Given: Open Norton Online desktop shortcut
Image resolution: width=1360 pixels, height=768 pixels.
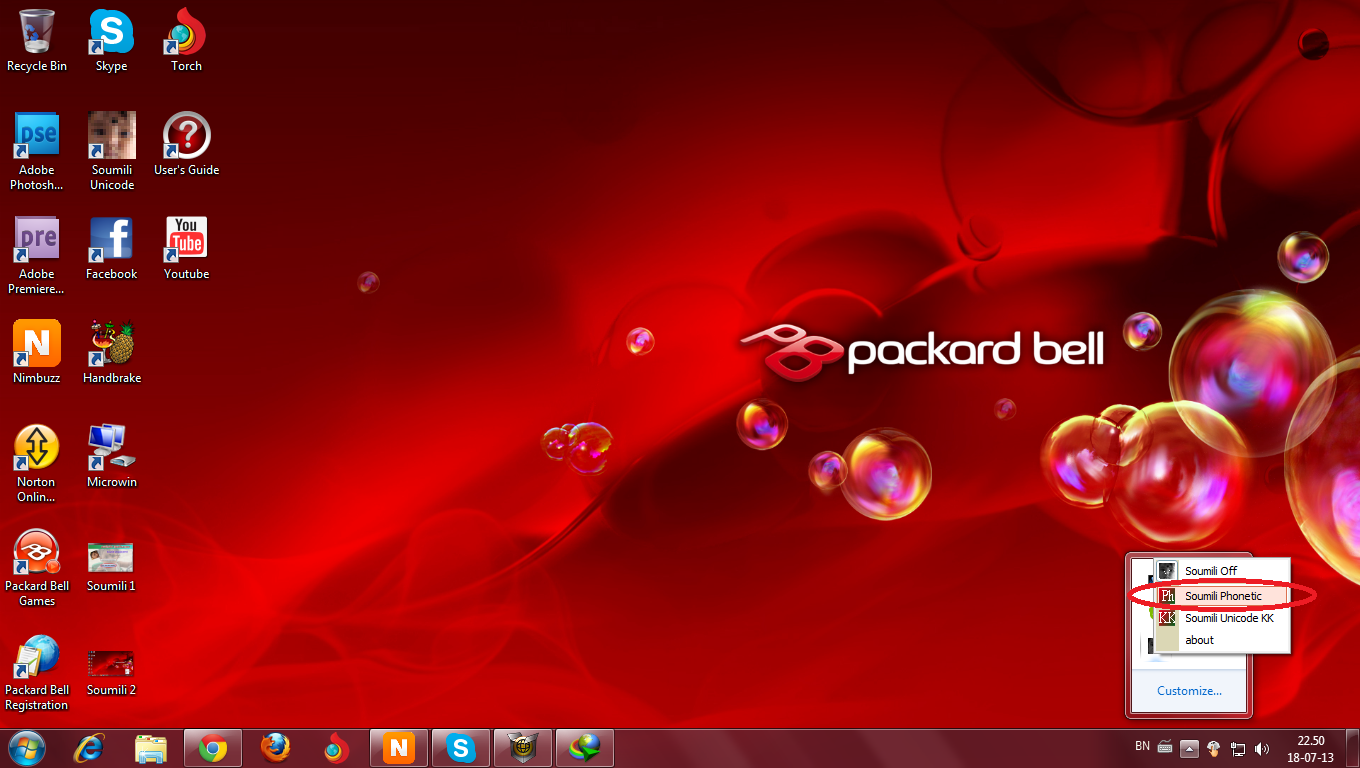Looking at the screenshot, I should (x=37, y=463).
